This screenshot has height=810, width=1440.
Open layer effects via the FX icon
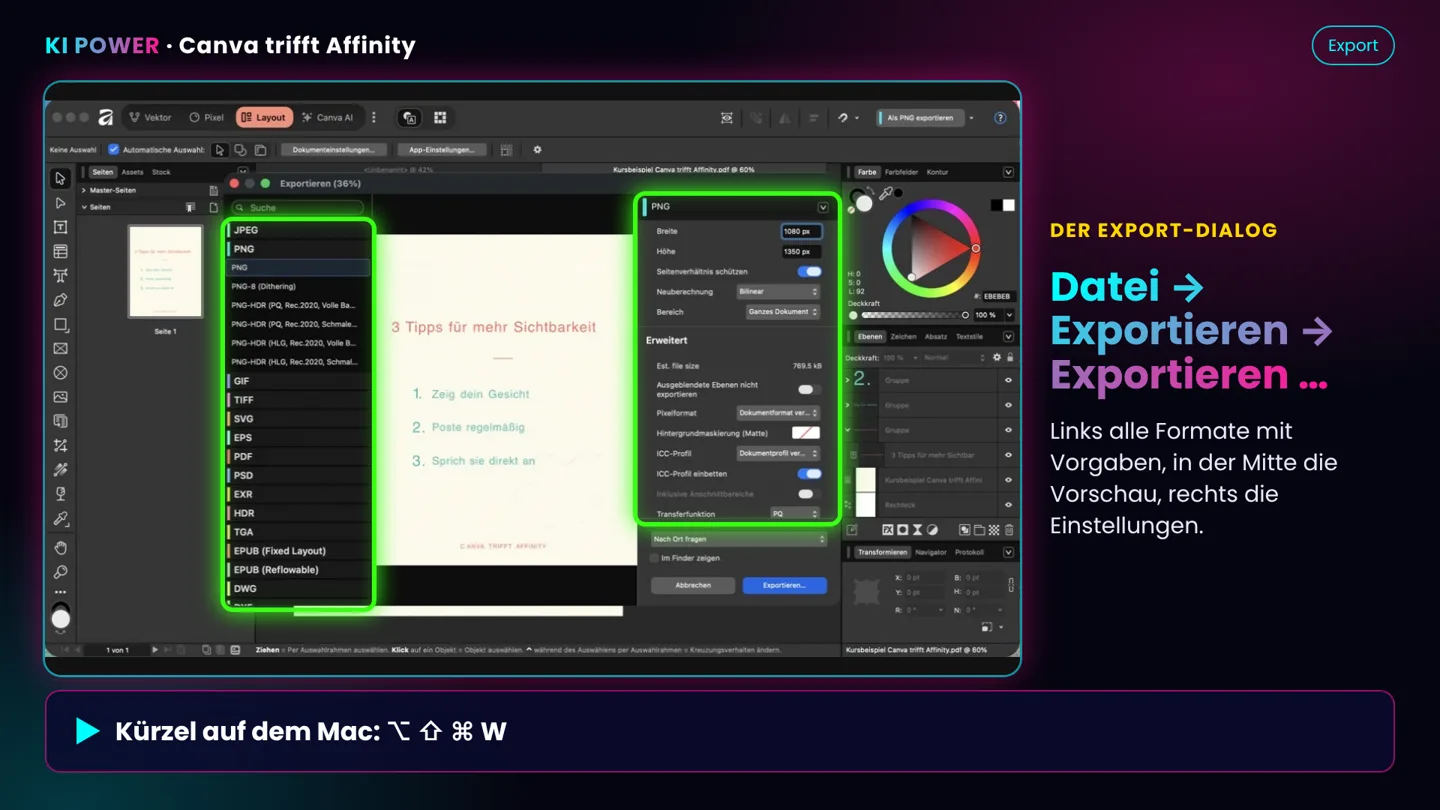pyautogui.click(x=887, y=530)
